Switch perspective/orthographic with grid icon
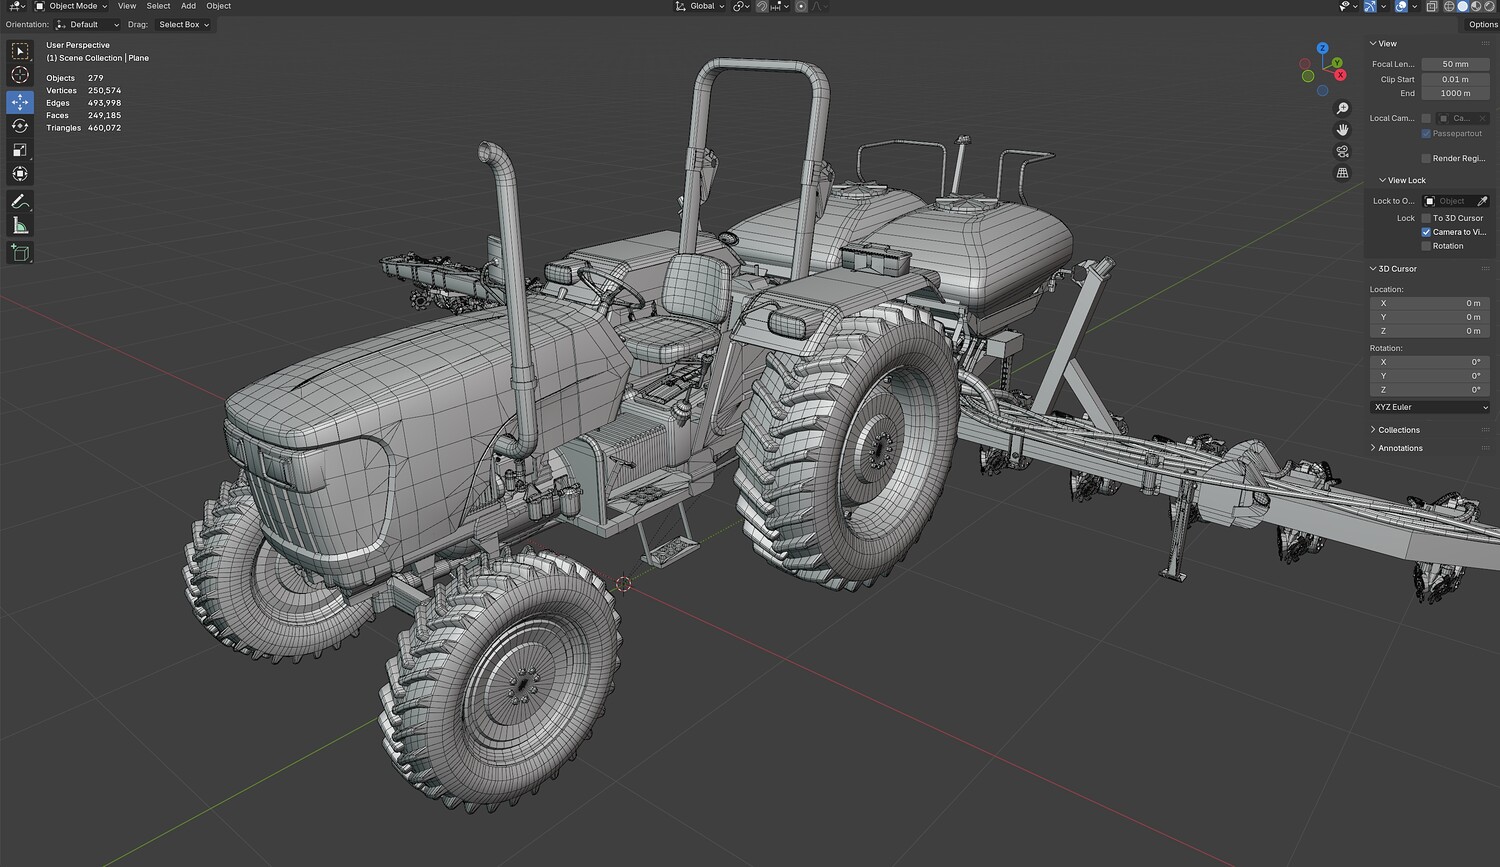 [x=1342, y=173]
